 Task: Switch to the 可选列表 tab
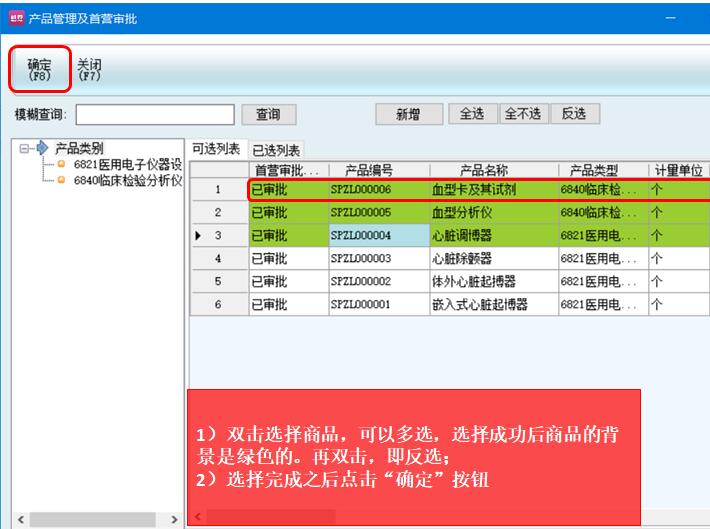click(x=216, y=149)
